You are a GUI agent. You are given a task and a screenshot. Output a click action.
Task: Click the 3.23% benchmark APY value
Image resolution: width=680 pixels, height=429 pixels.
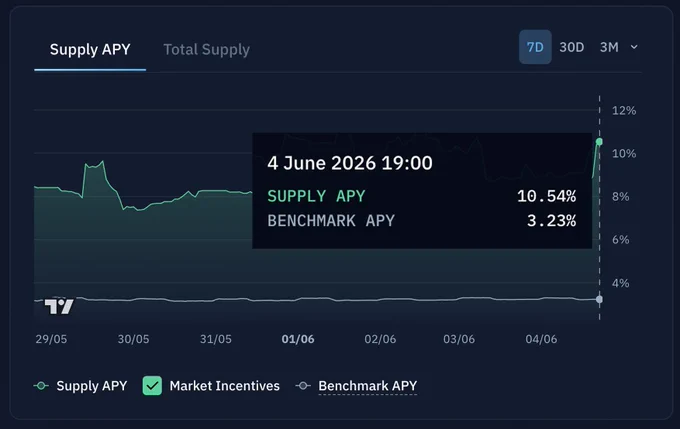click(551, 221)
